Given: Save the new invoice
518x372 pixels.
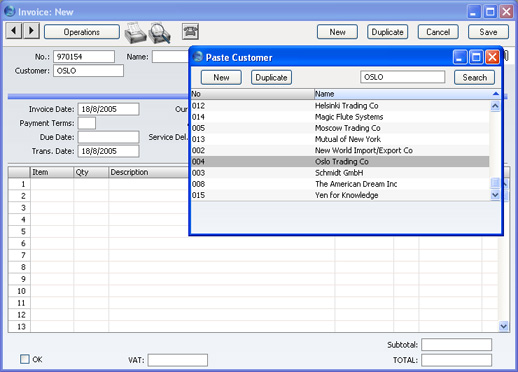Looking at the screenshot, I should pyautogui.click(x=488, y=32).
